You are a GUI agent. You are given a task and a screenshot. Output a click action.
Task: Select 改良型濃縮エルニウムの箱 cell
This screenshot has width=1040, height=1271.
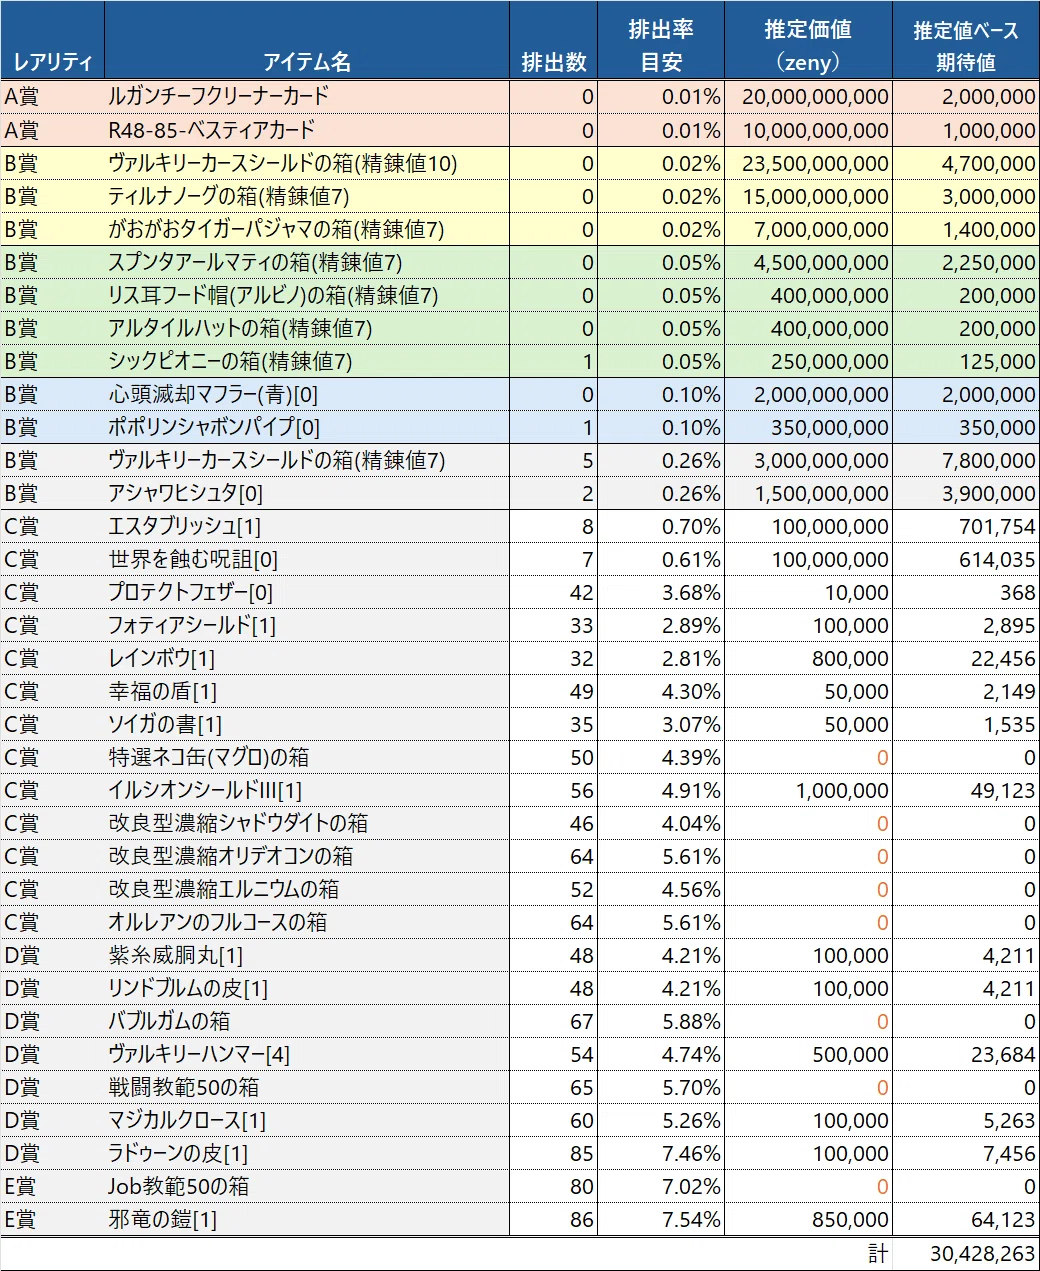[307, 889]
